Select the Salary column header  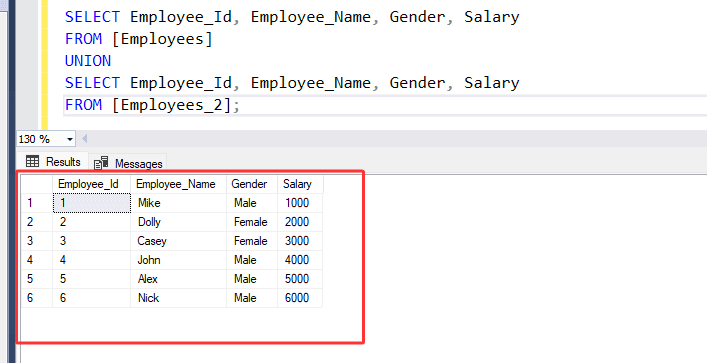(300, 184)
